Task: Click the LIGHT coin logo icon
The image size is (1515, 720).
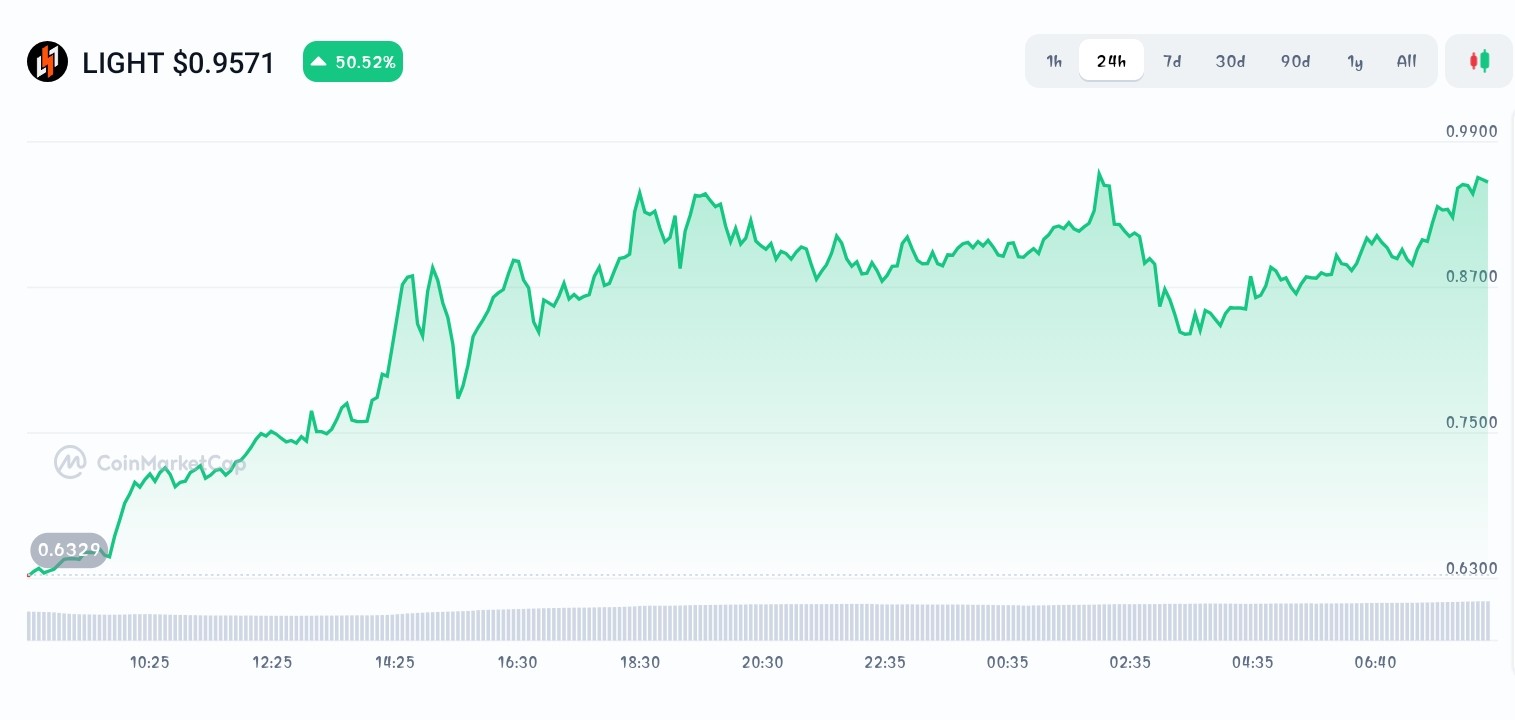Action: tap(48, 62)
